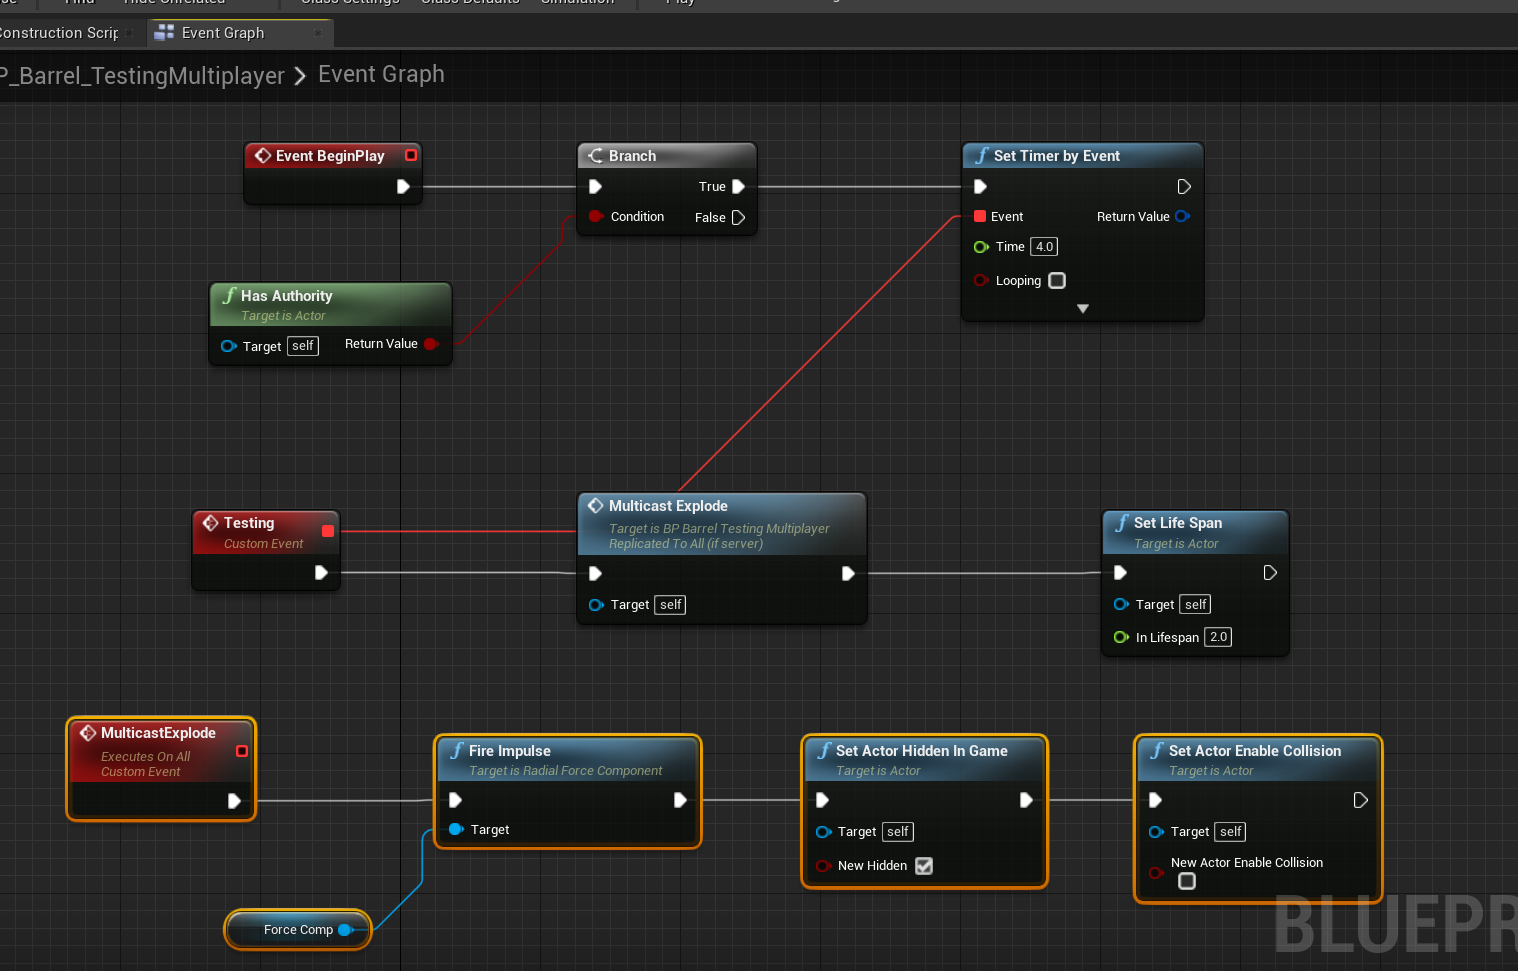This screenshot has width=1518, height=971.
Task: Click Has Authority Return Value pin
Action: [431, 344]
